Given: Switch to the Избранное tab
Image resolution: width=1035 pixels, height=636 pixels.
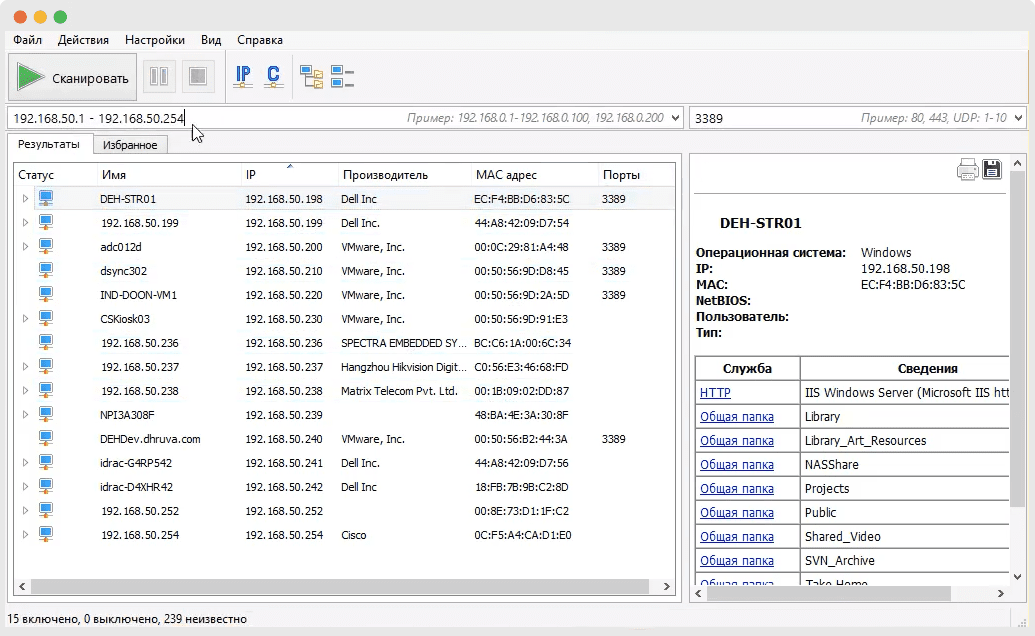Looking at the screenshot, I should pos(130,145).
